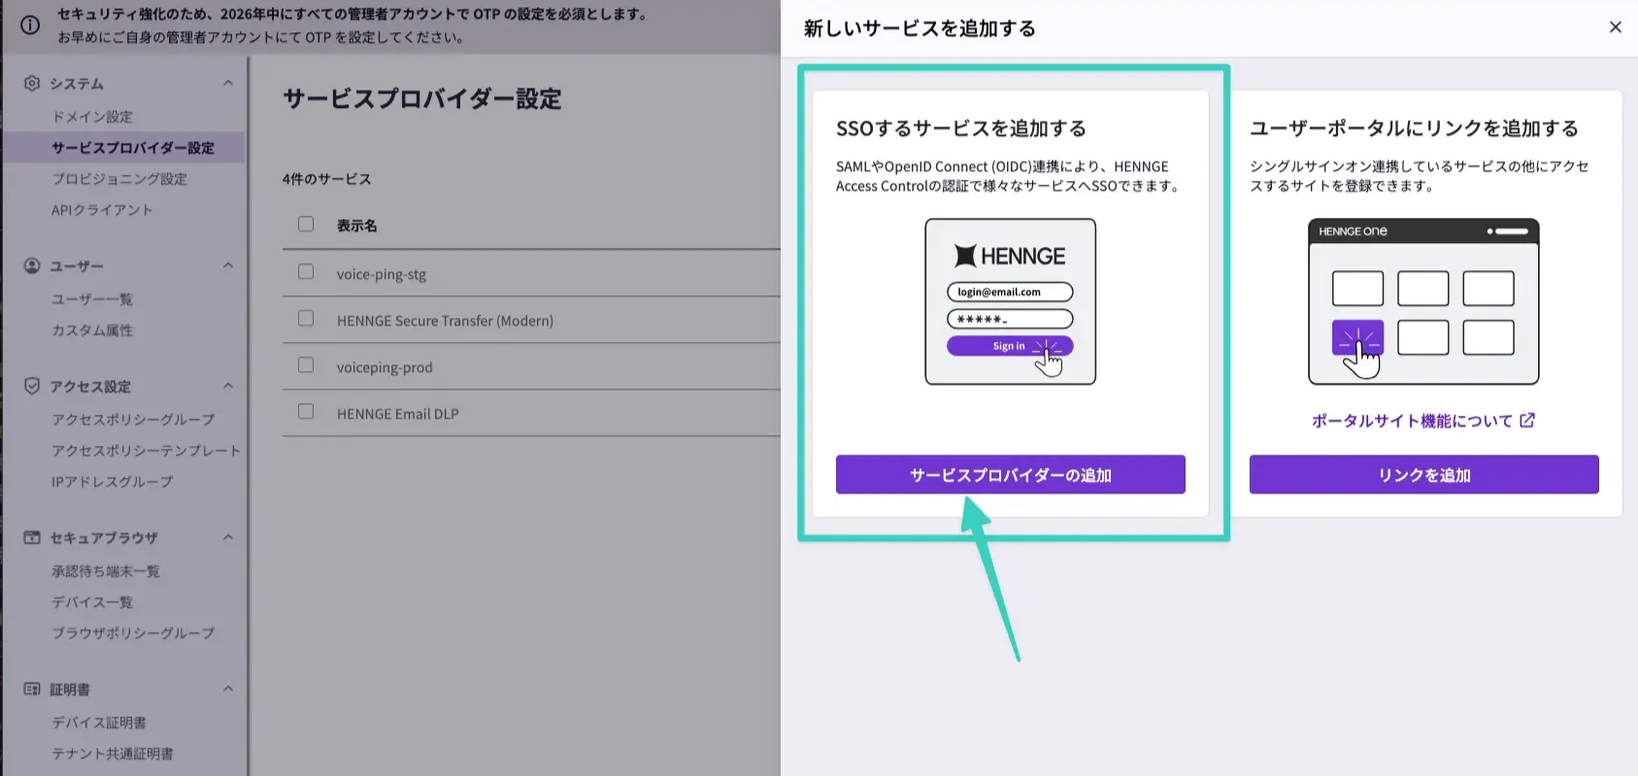Check the voice-ping-stg checkbox
1638x776 pixels.
pyautogui.click(x=306, y=272)
